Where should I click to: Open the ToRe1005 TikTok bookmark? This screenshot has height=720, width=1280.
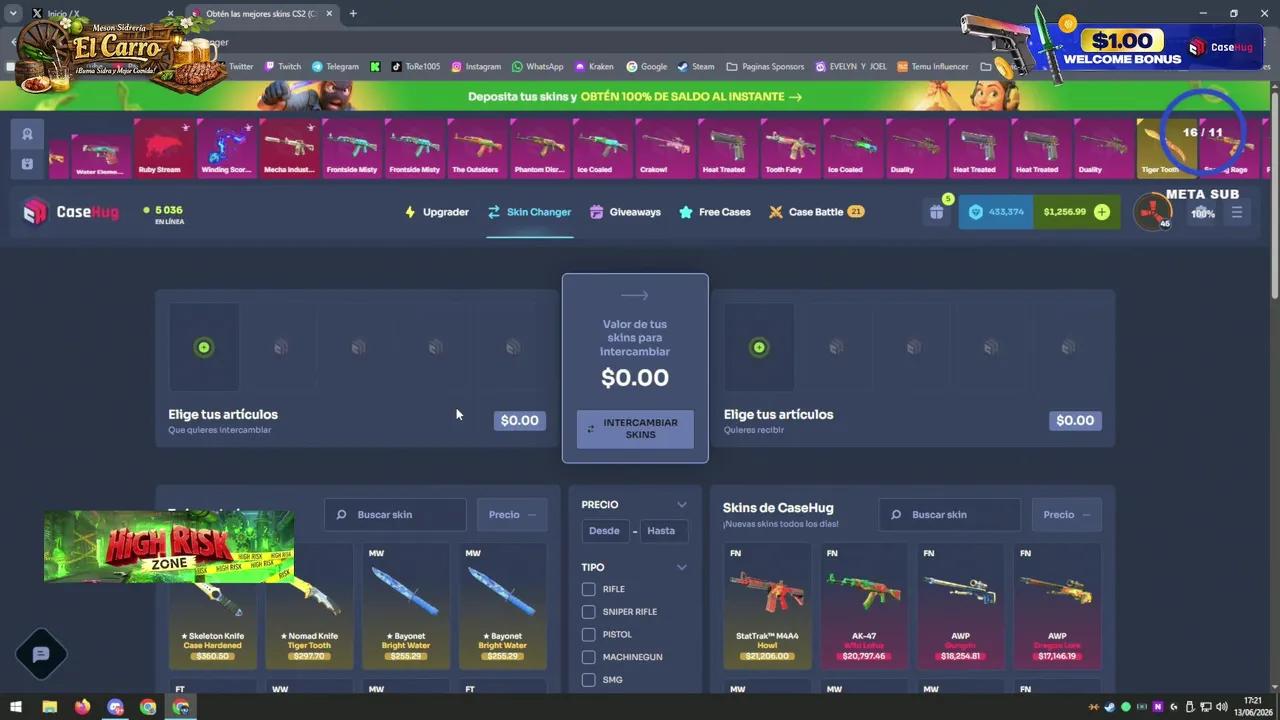(415, 67)
